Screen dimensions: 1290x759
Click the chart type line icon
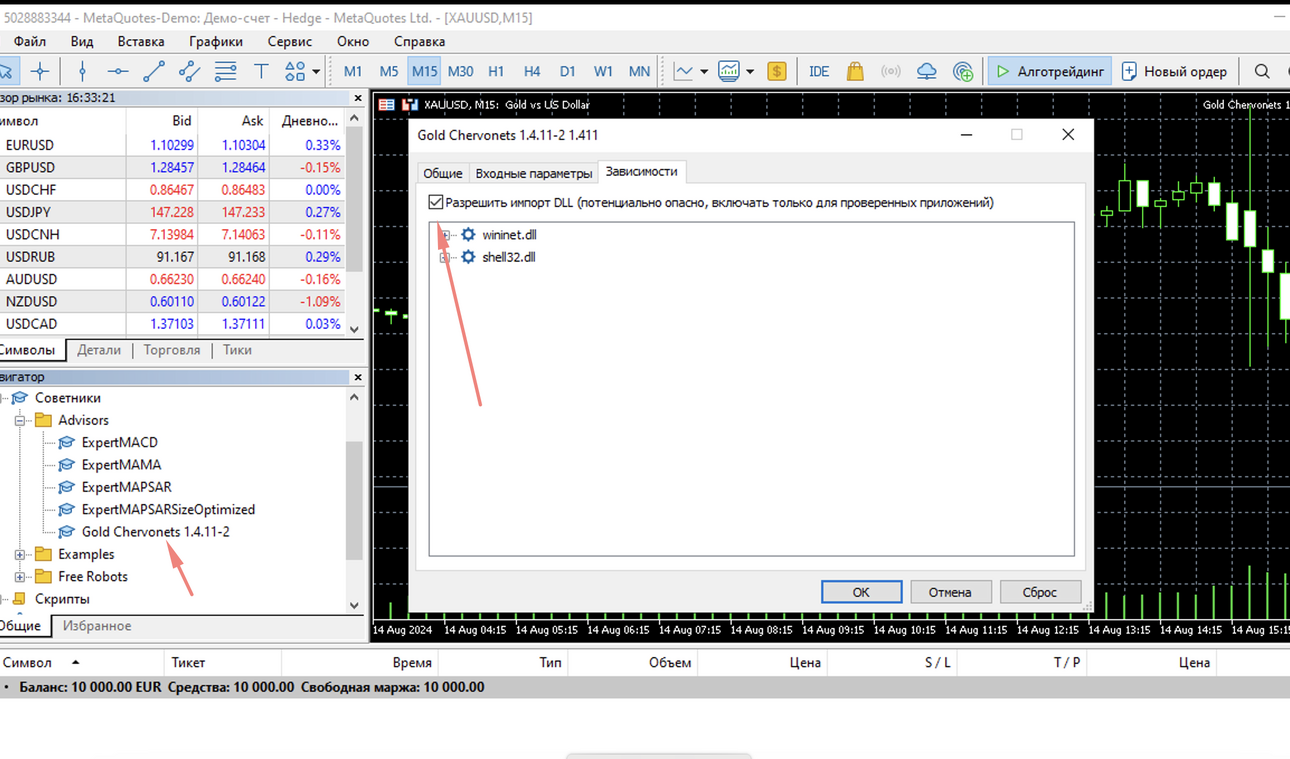tap(684, 71)
